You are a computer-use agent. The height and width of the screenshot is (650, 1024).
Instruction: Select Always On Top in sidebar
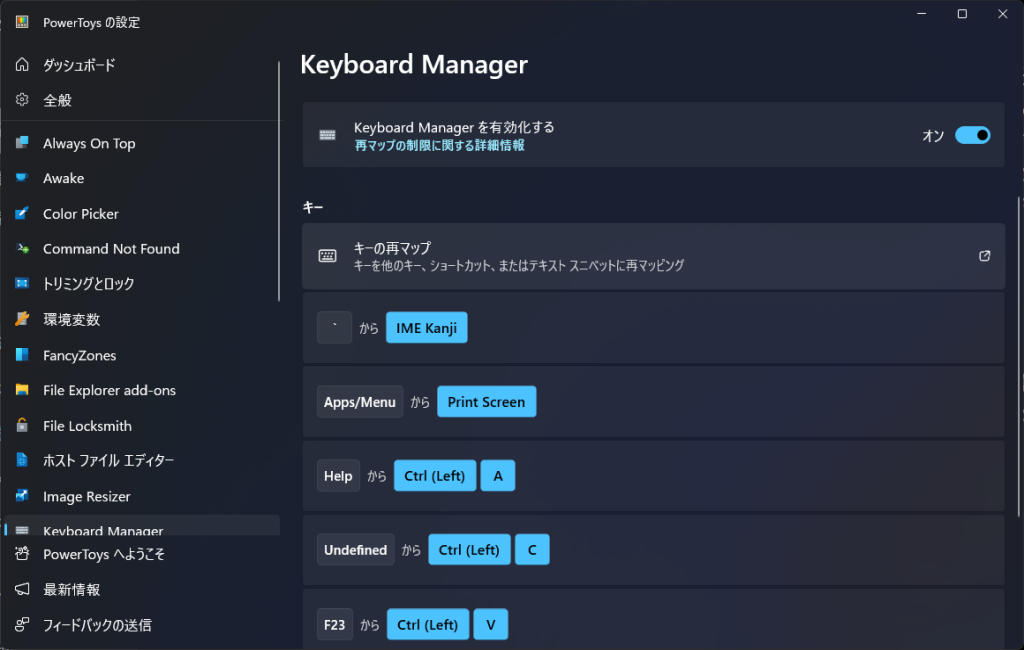(142, 142)
